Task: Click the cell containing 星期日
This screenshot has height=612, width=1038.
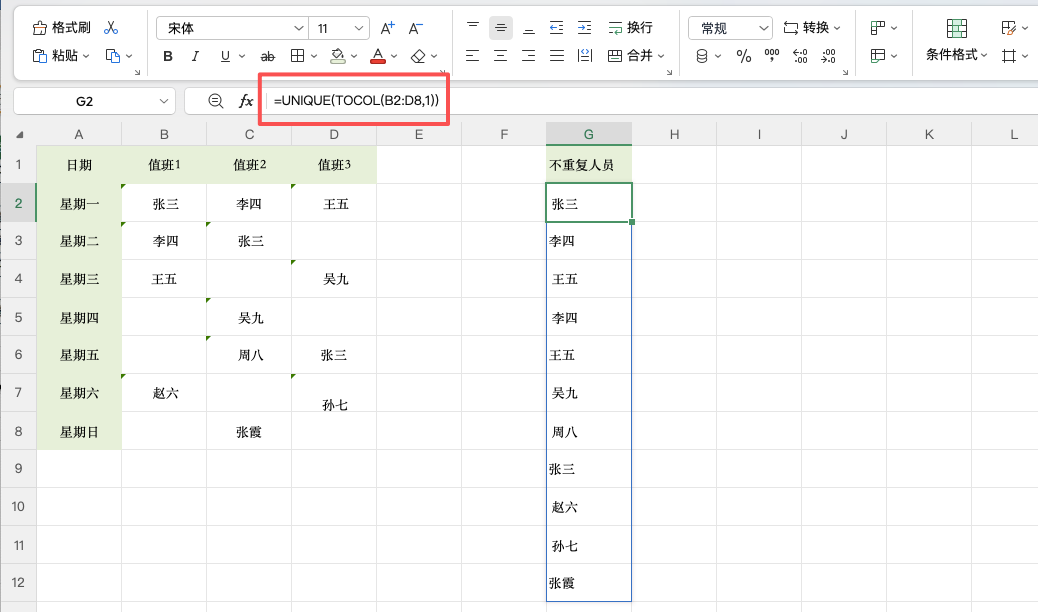Action: [79, 432]
